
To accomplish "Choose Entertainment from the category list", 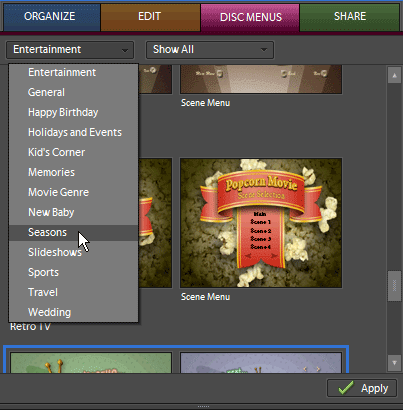I will click(73, 72).
